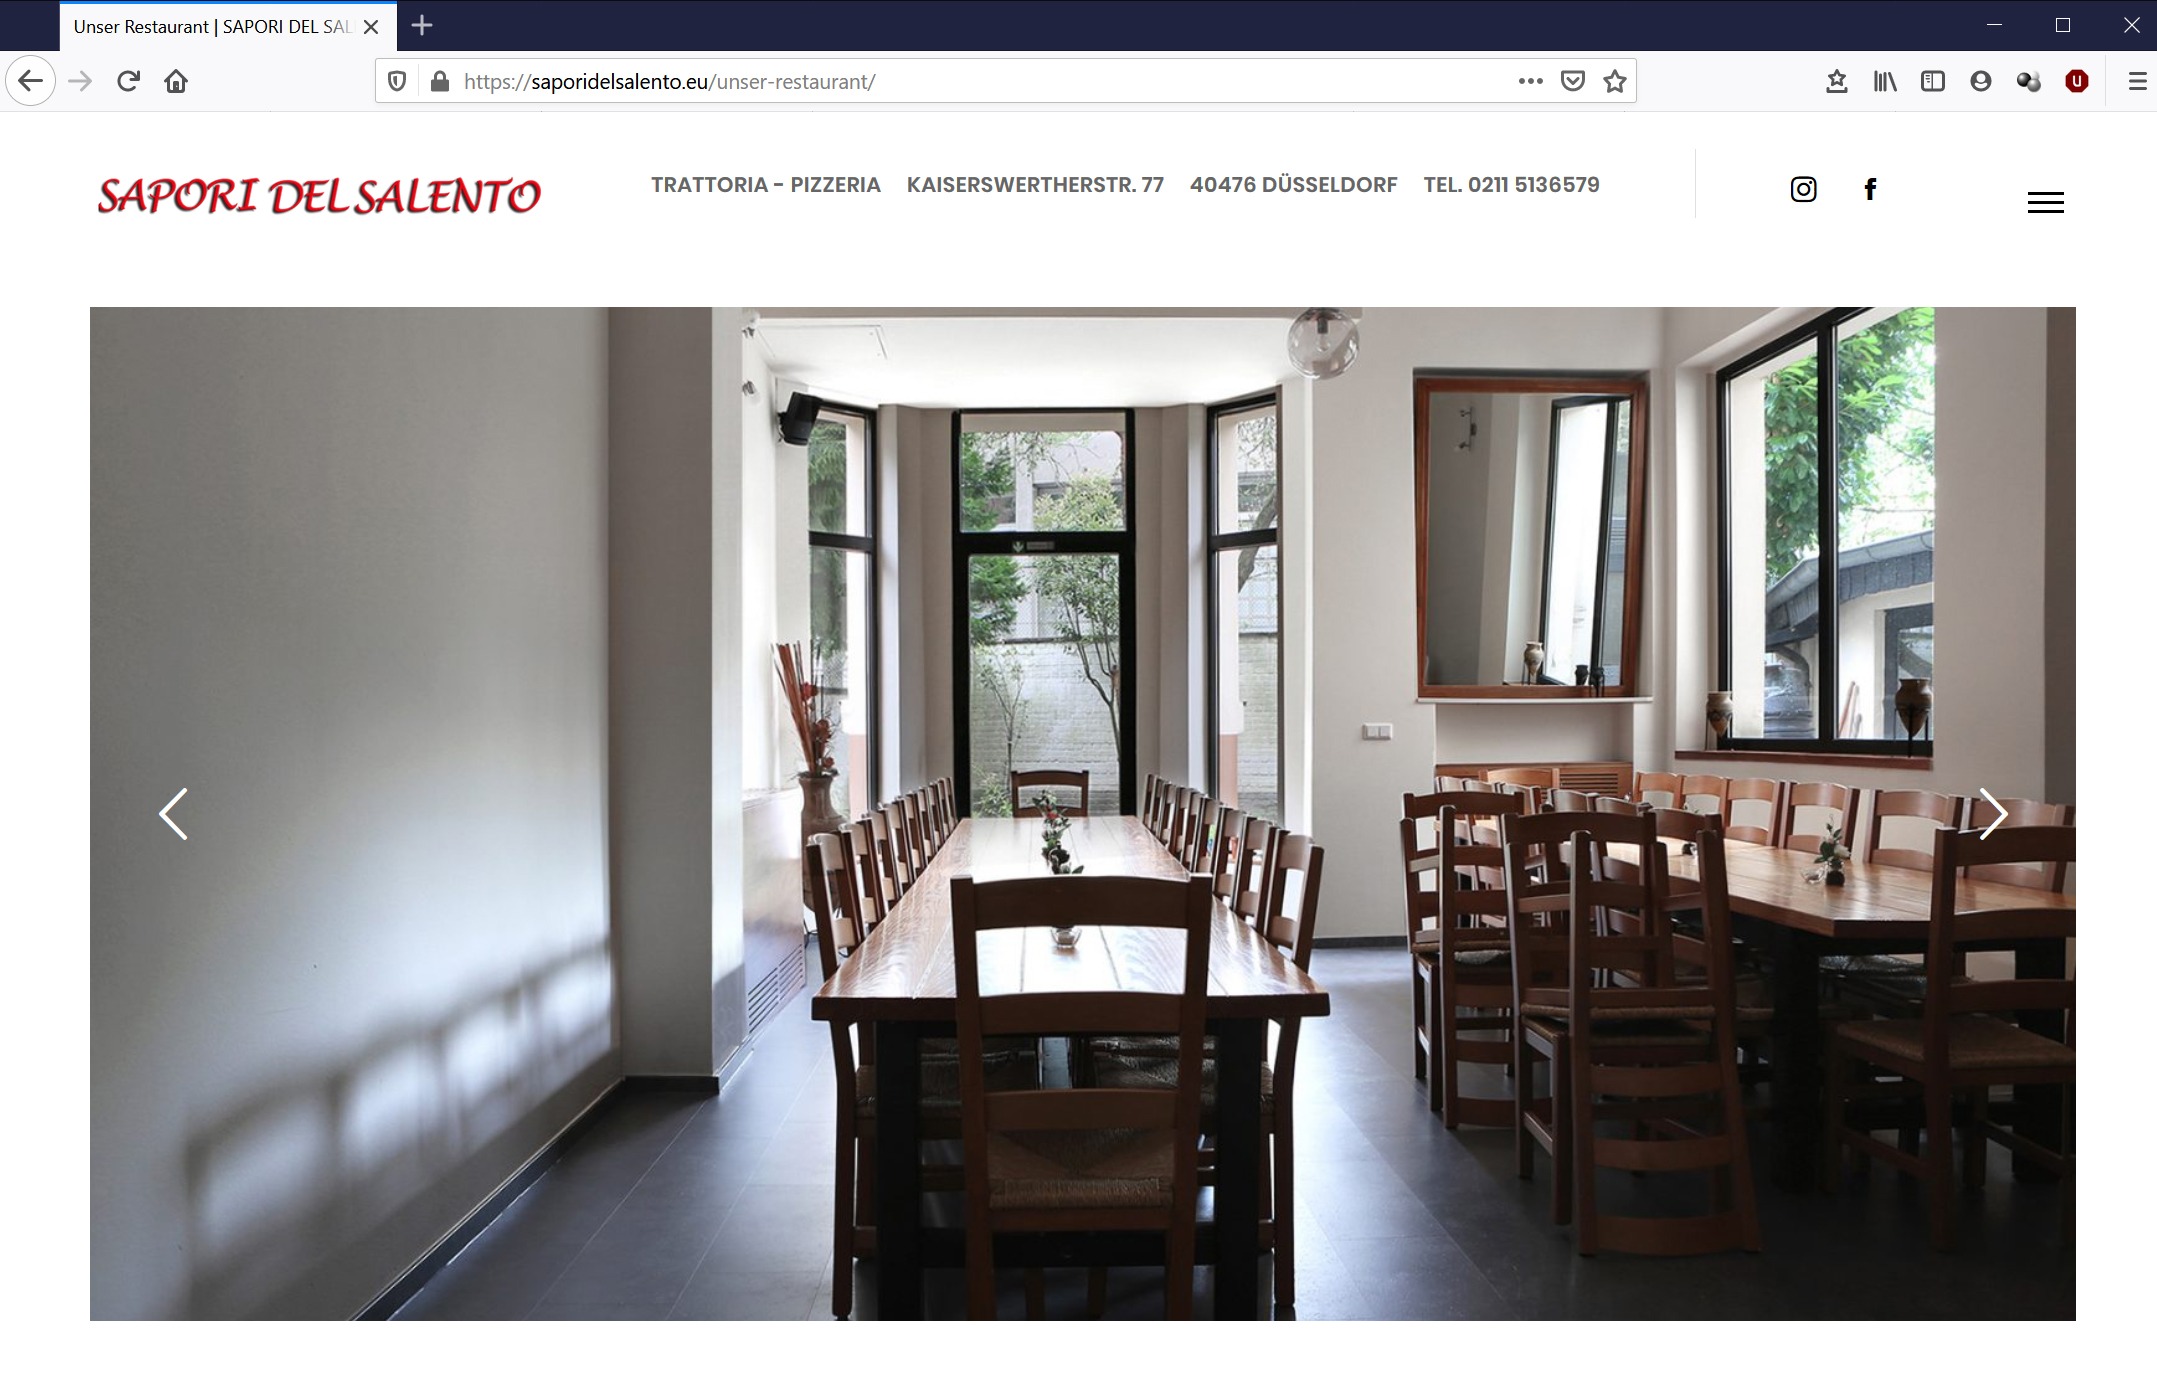View site security lock information

[x=439, y=81]
